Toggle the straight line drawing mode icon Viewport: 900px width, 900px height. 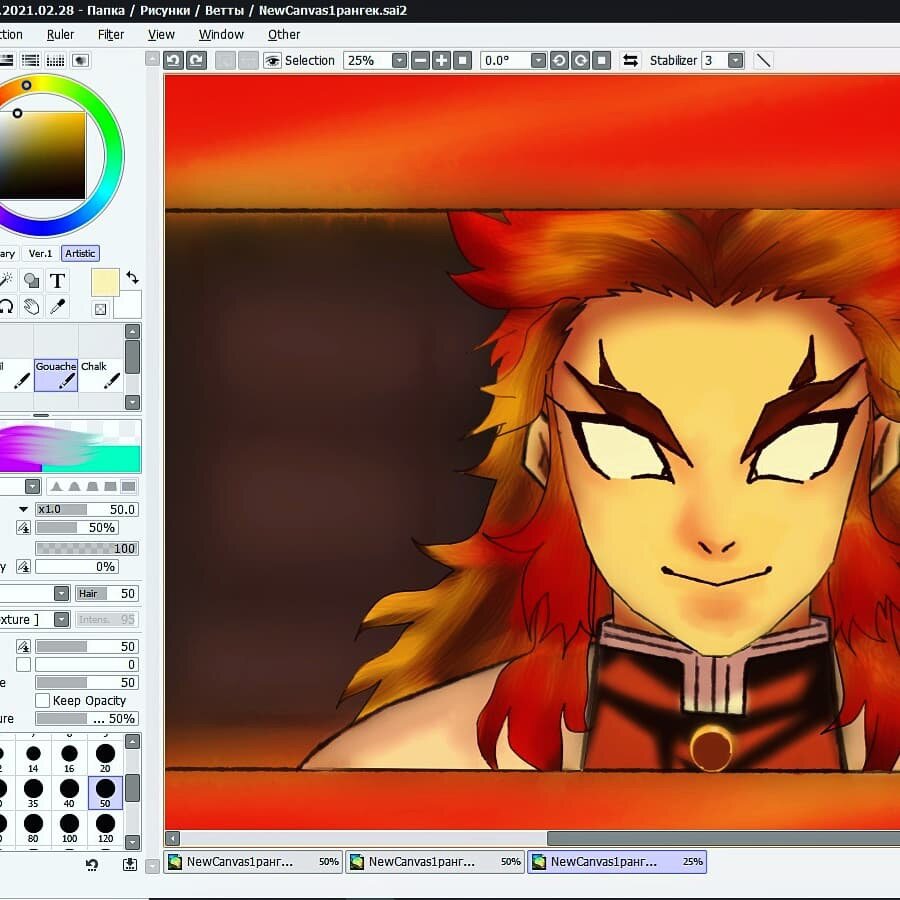pos(763,60)
